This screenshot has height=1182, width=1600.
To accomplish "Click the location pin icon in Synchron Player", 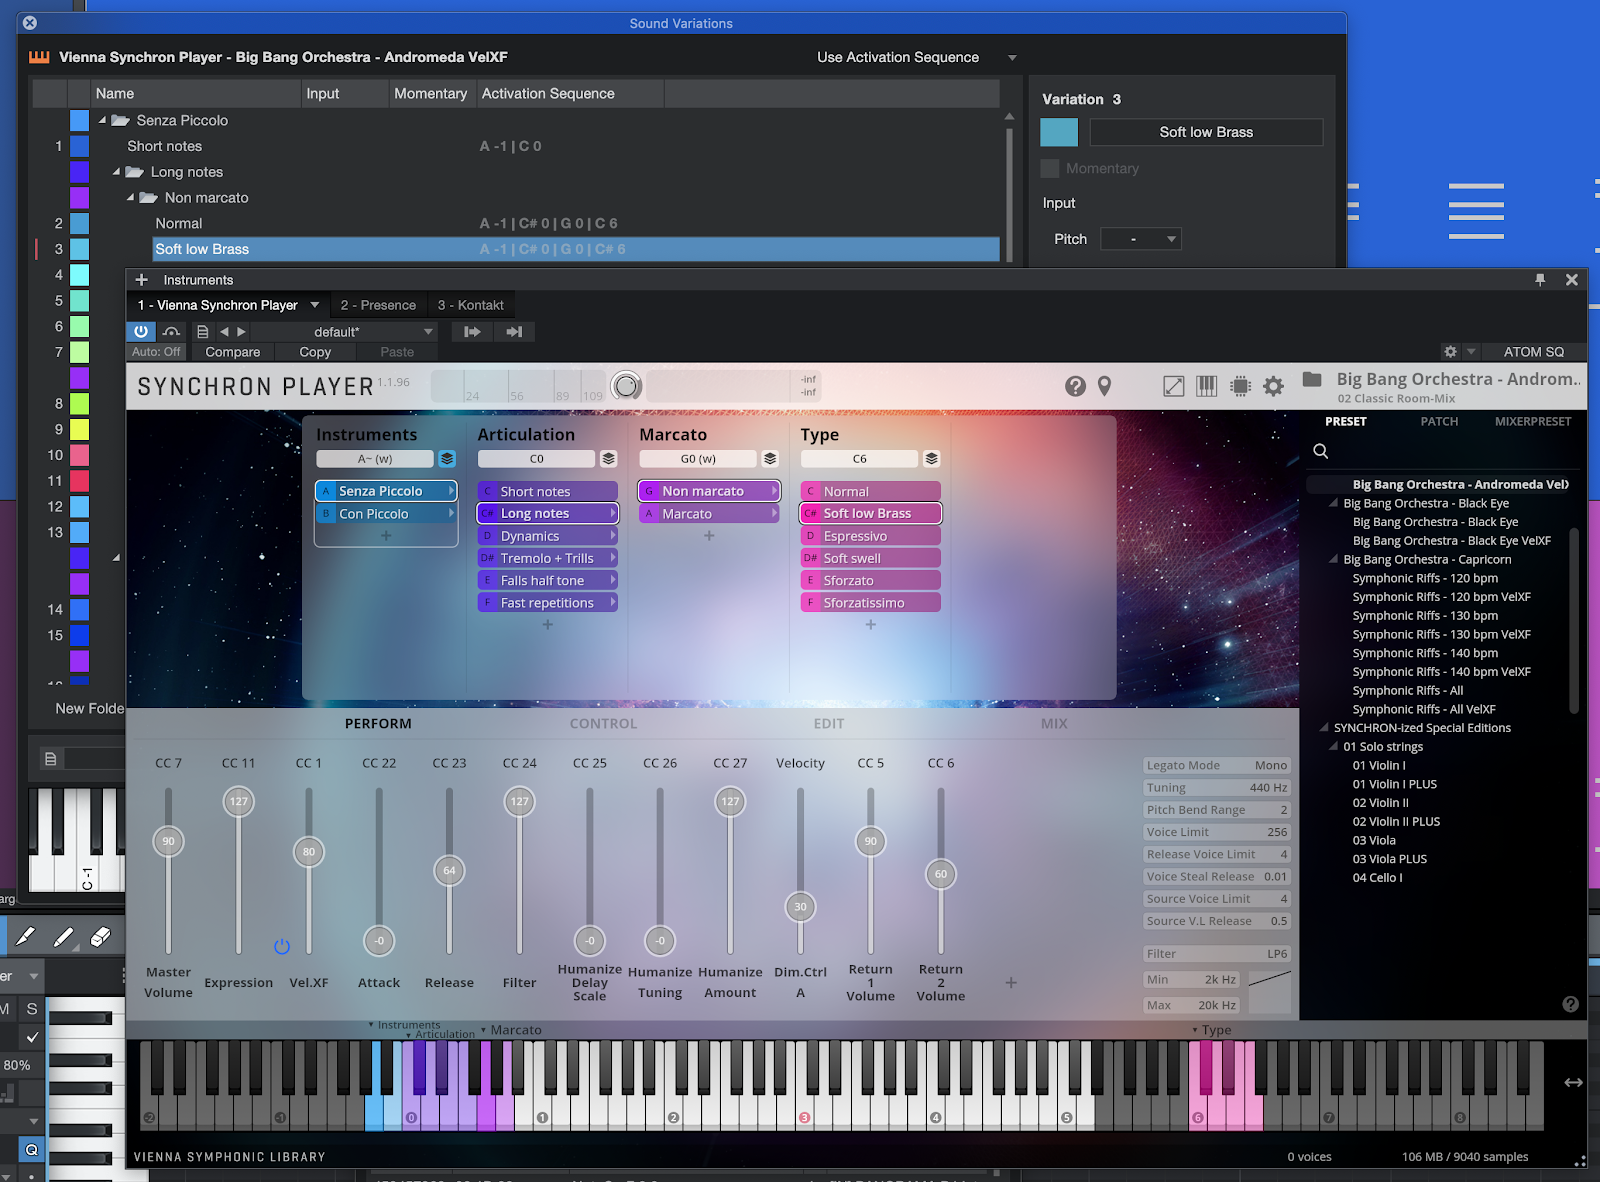I will coord(1104,386).
